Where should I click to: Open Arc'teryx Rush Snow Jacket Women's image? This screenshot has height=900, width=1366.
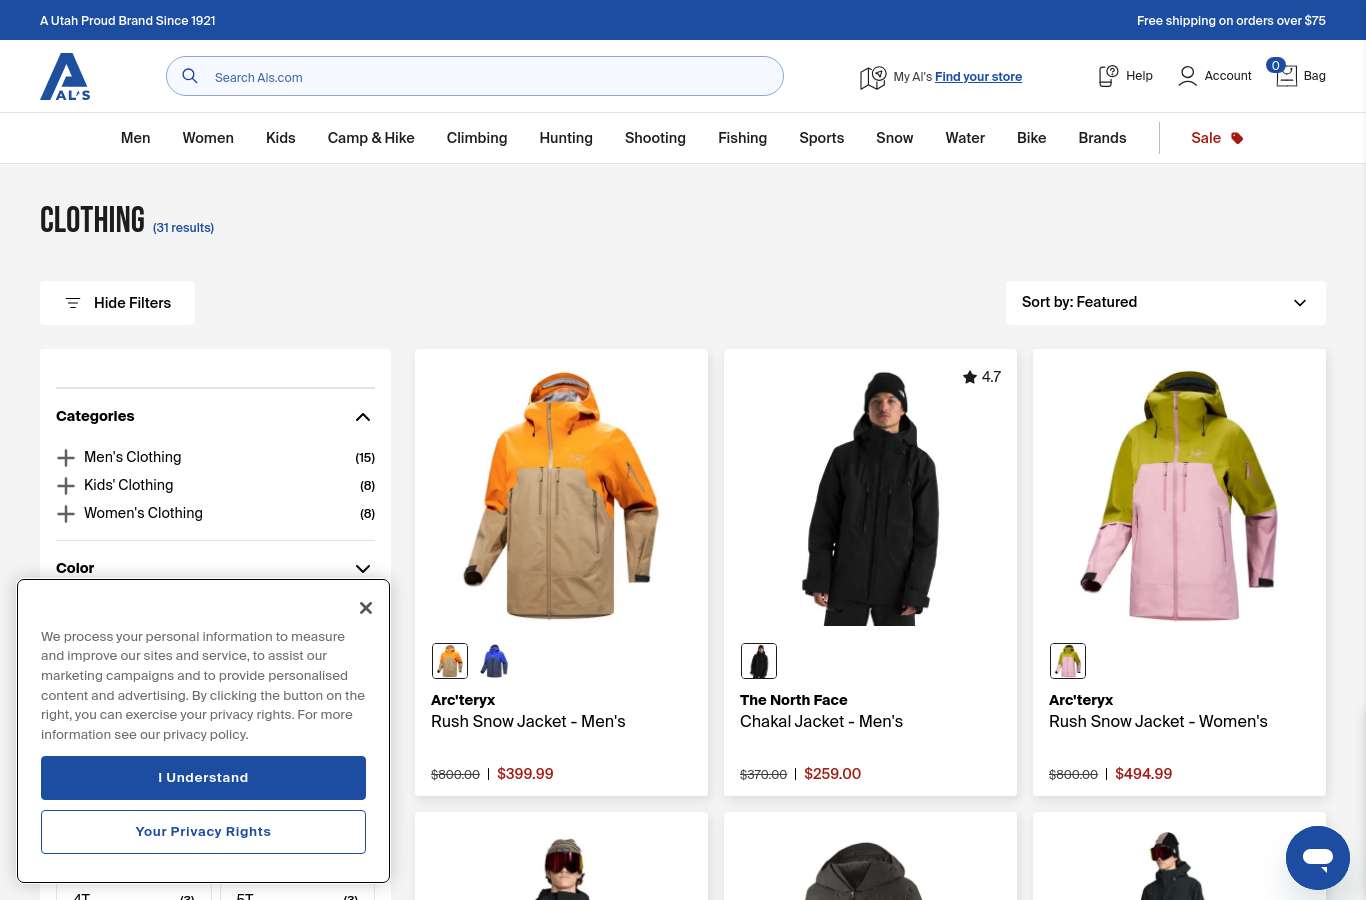pos(1179,496)
